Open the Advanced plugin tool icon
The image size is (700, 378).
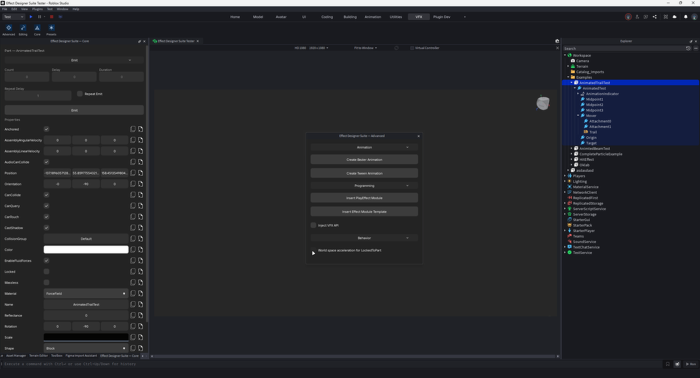(x=8, y=28)
